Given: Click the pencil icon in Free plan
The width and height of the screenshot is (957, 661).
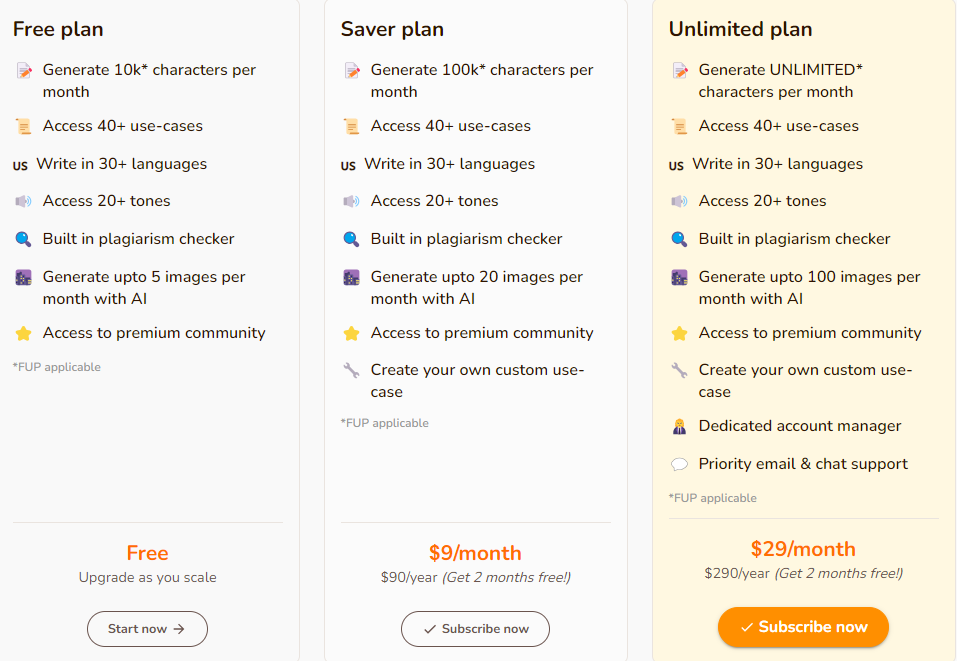Looking at the screenshot, I should tap(24, 71).
